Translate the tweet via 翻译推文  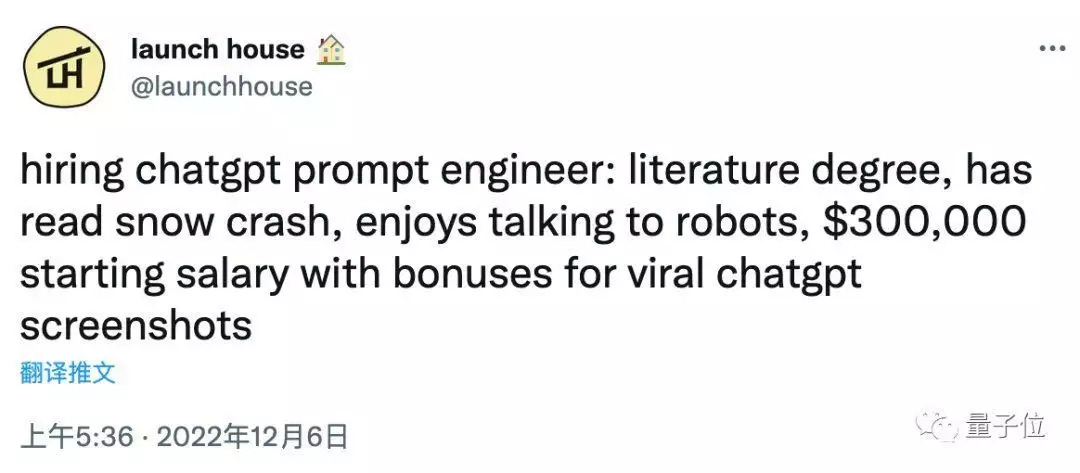pos(68,374)
